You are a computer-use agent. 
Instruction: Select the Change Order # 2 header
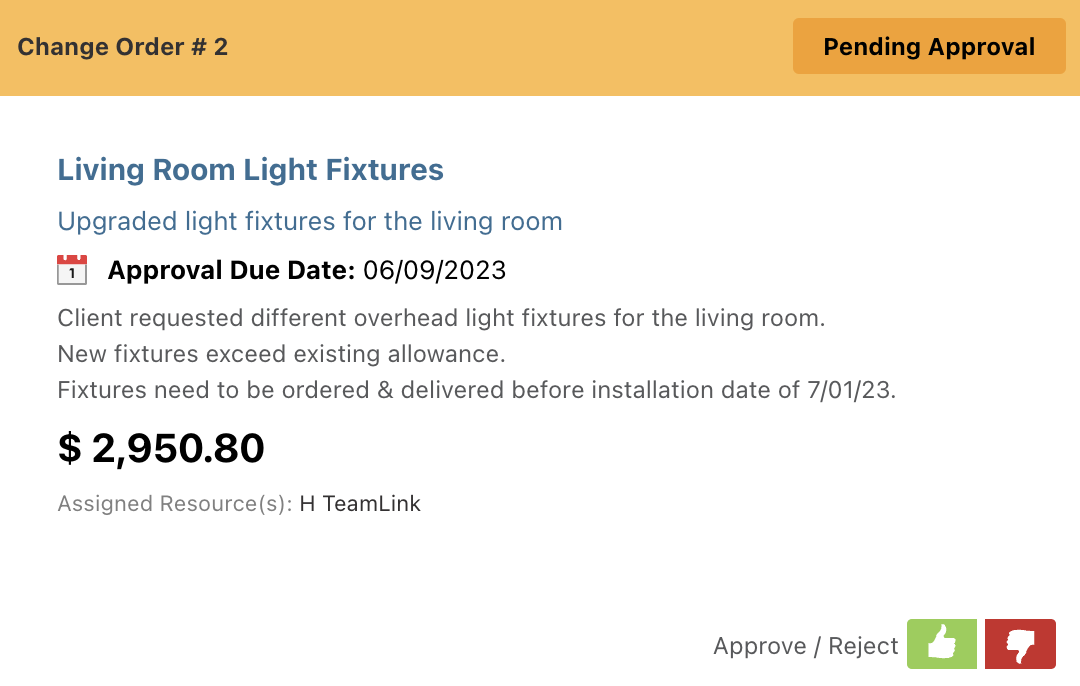tap(122, 46)
